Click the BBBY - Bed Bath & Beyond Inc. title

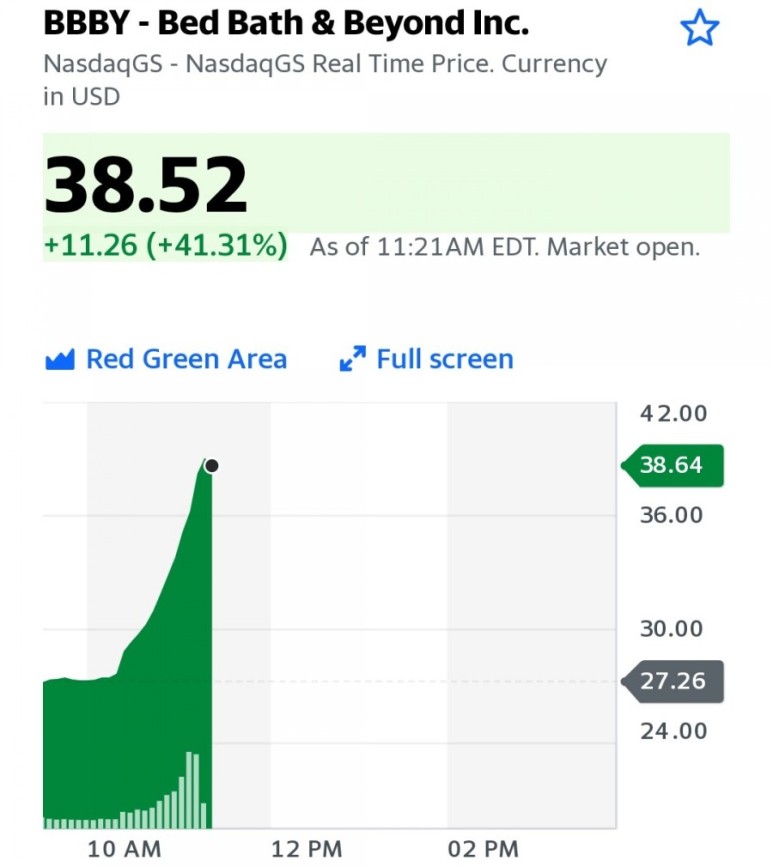(286, 23)
